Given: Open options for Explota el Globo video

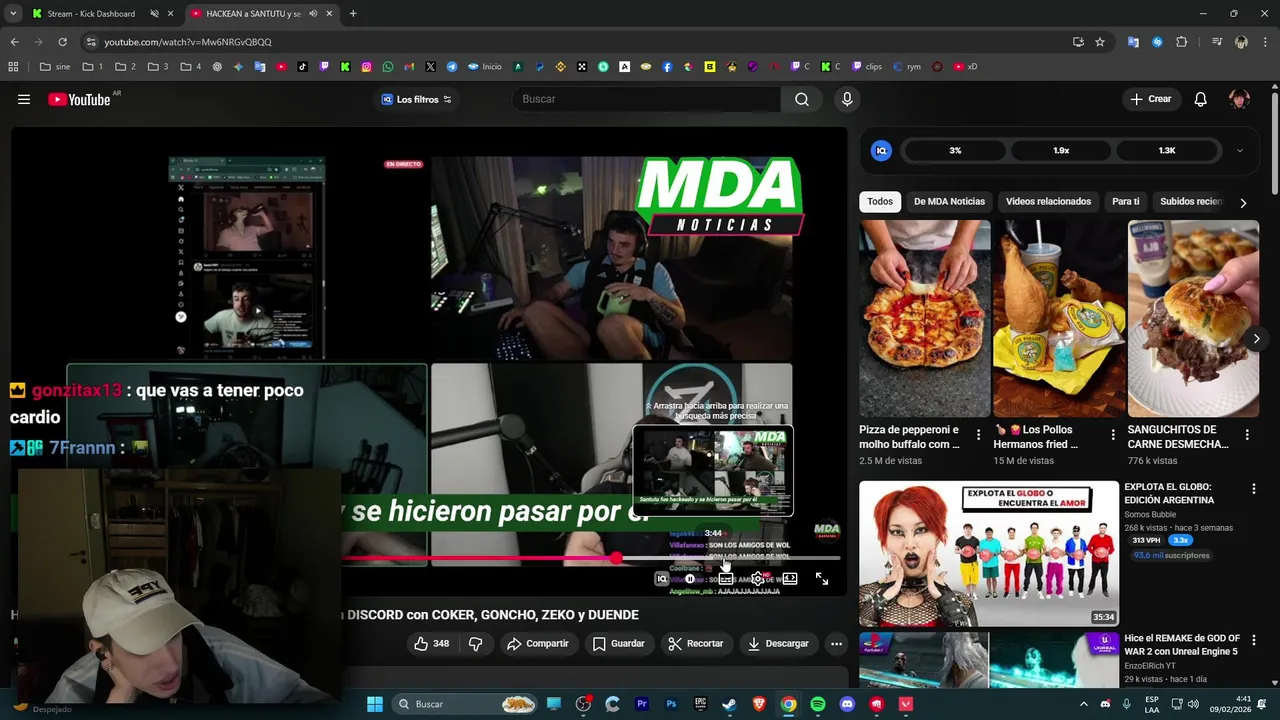Looking at the screenshot, I should [x=1253, y=489].
